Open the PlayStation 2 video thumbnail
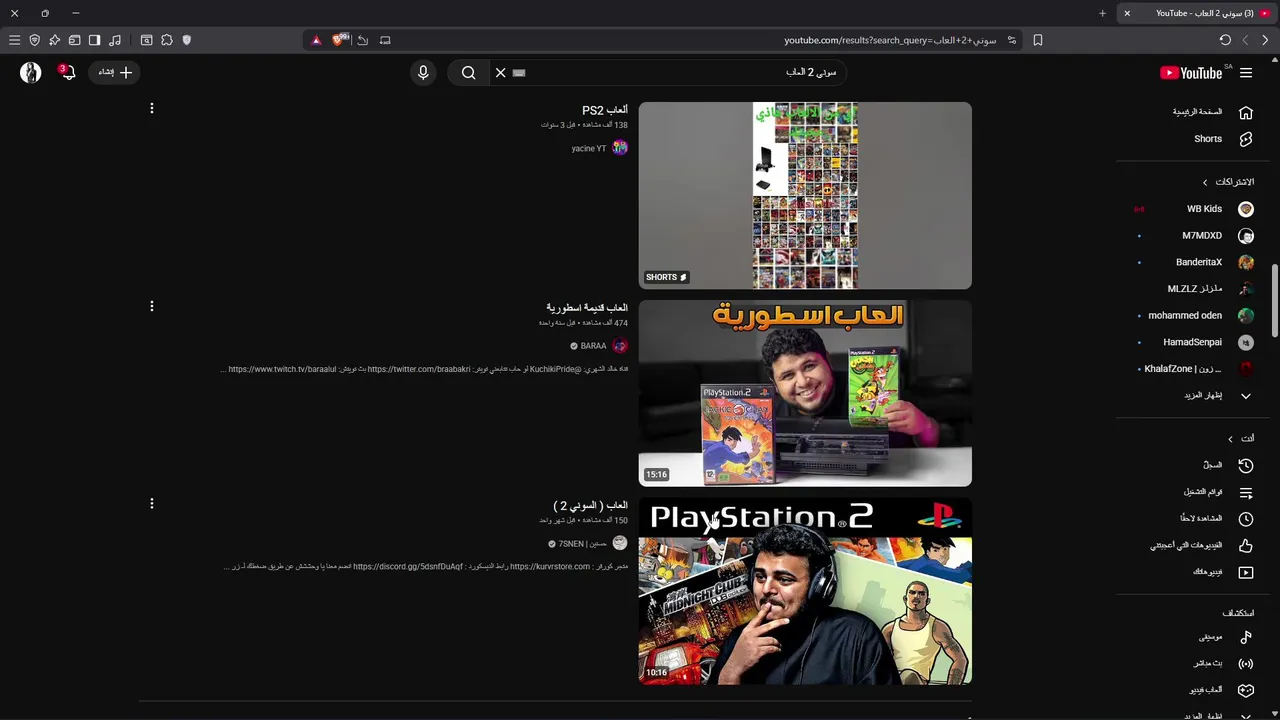 click(x=805, y=591)
